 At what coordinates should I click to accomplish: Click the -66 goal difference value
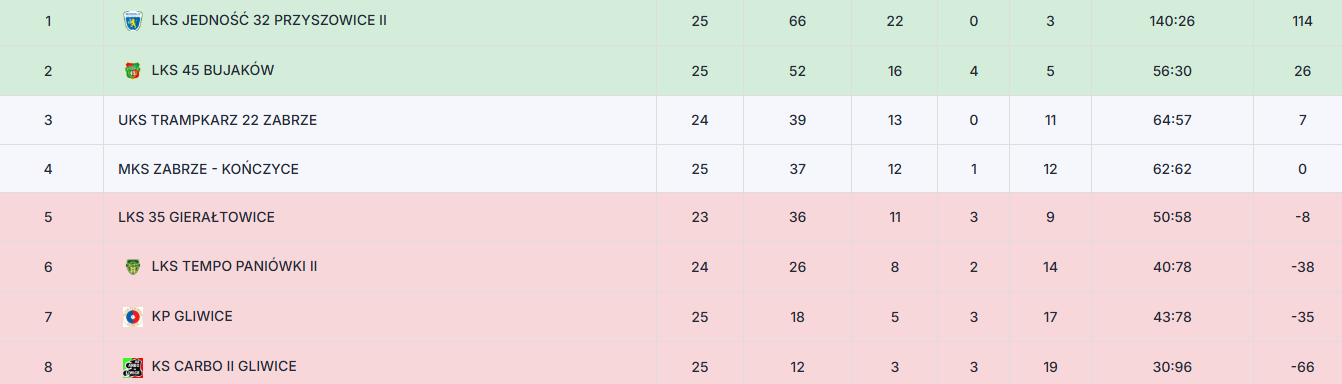(x=1302, y=367)
